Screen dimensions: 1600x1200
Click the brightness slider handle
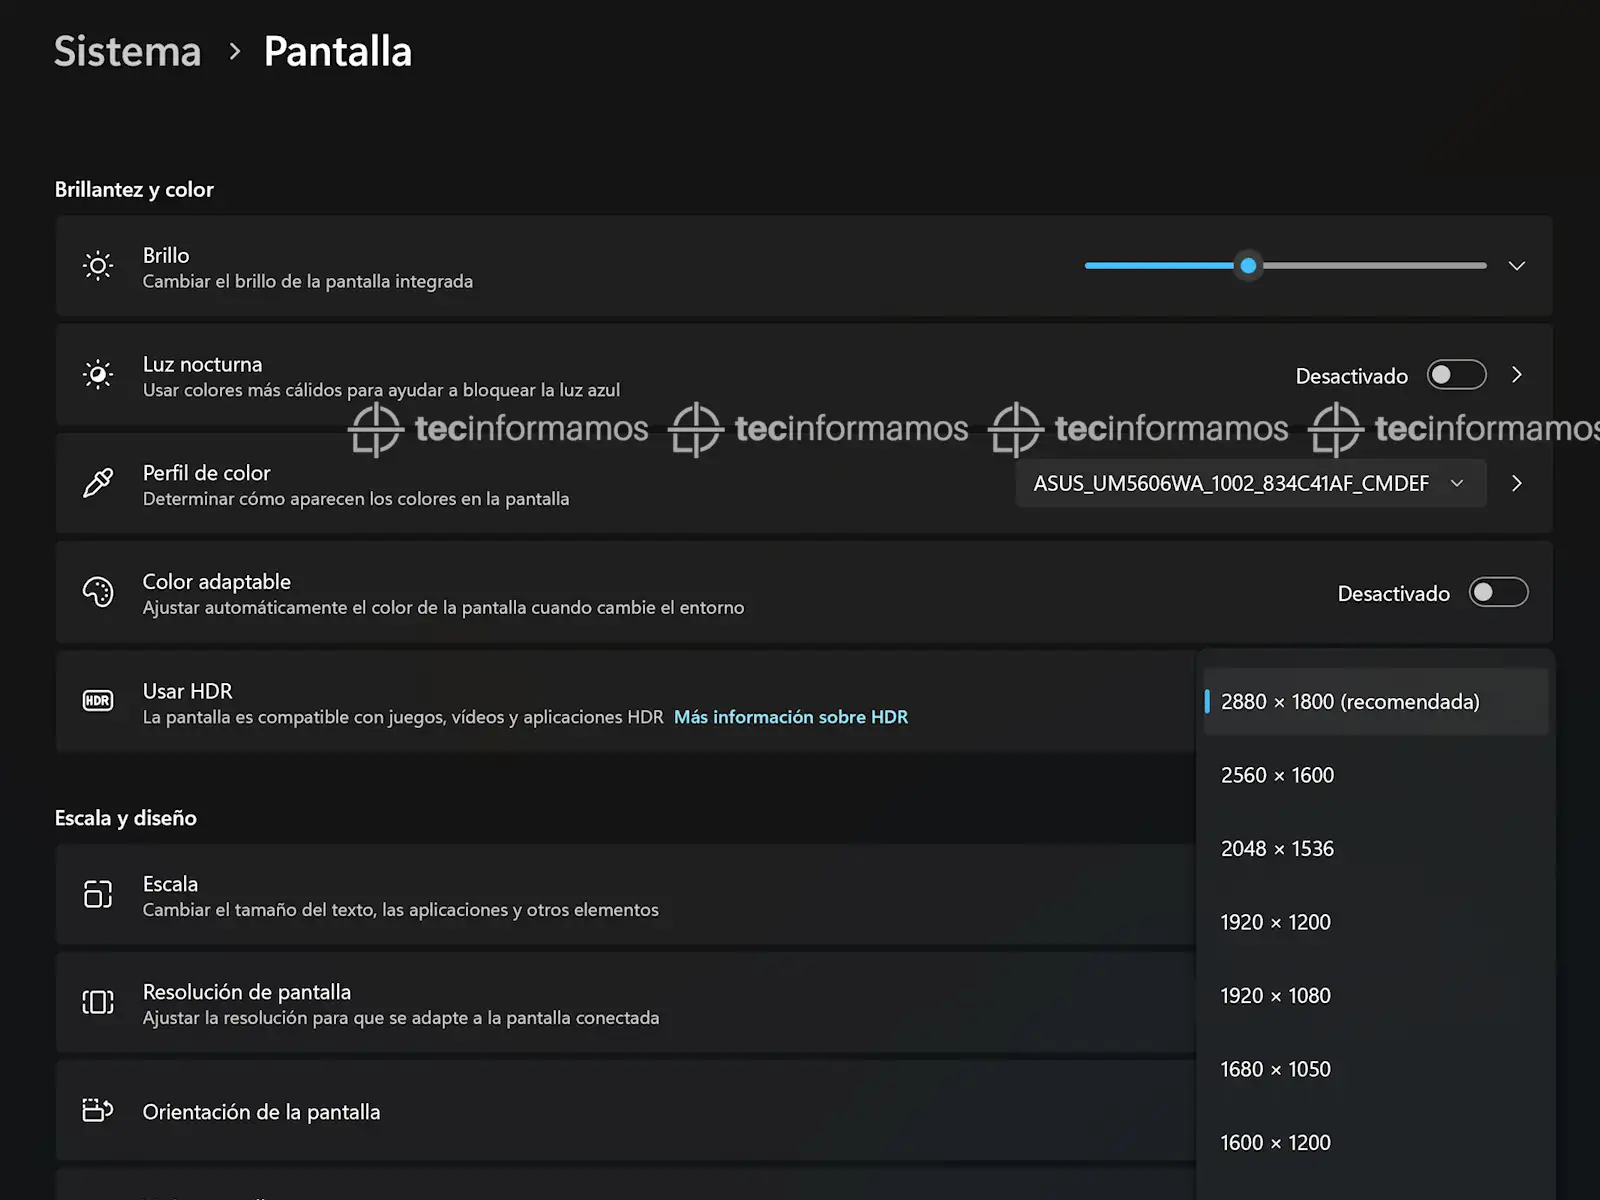point(1248,266)
